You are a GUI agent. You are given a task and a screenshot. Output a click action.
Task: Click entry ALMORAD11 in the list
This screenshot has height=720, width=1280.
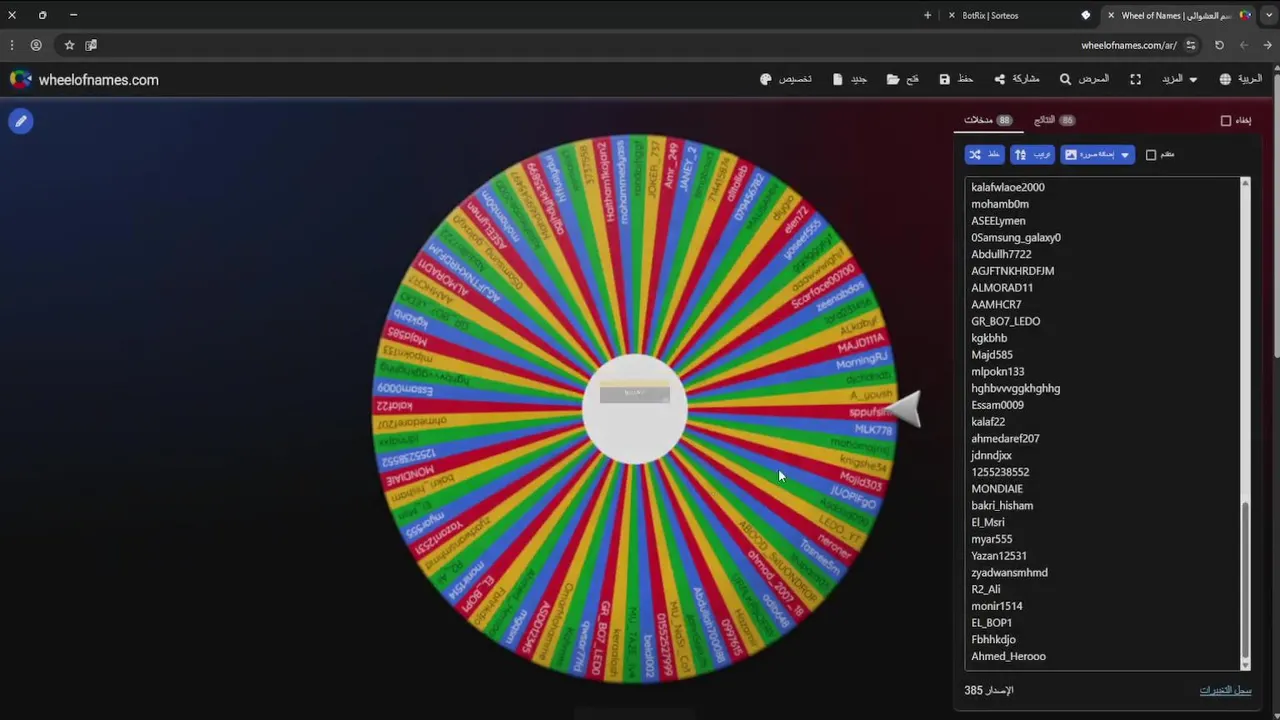(1002, 288)
